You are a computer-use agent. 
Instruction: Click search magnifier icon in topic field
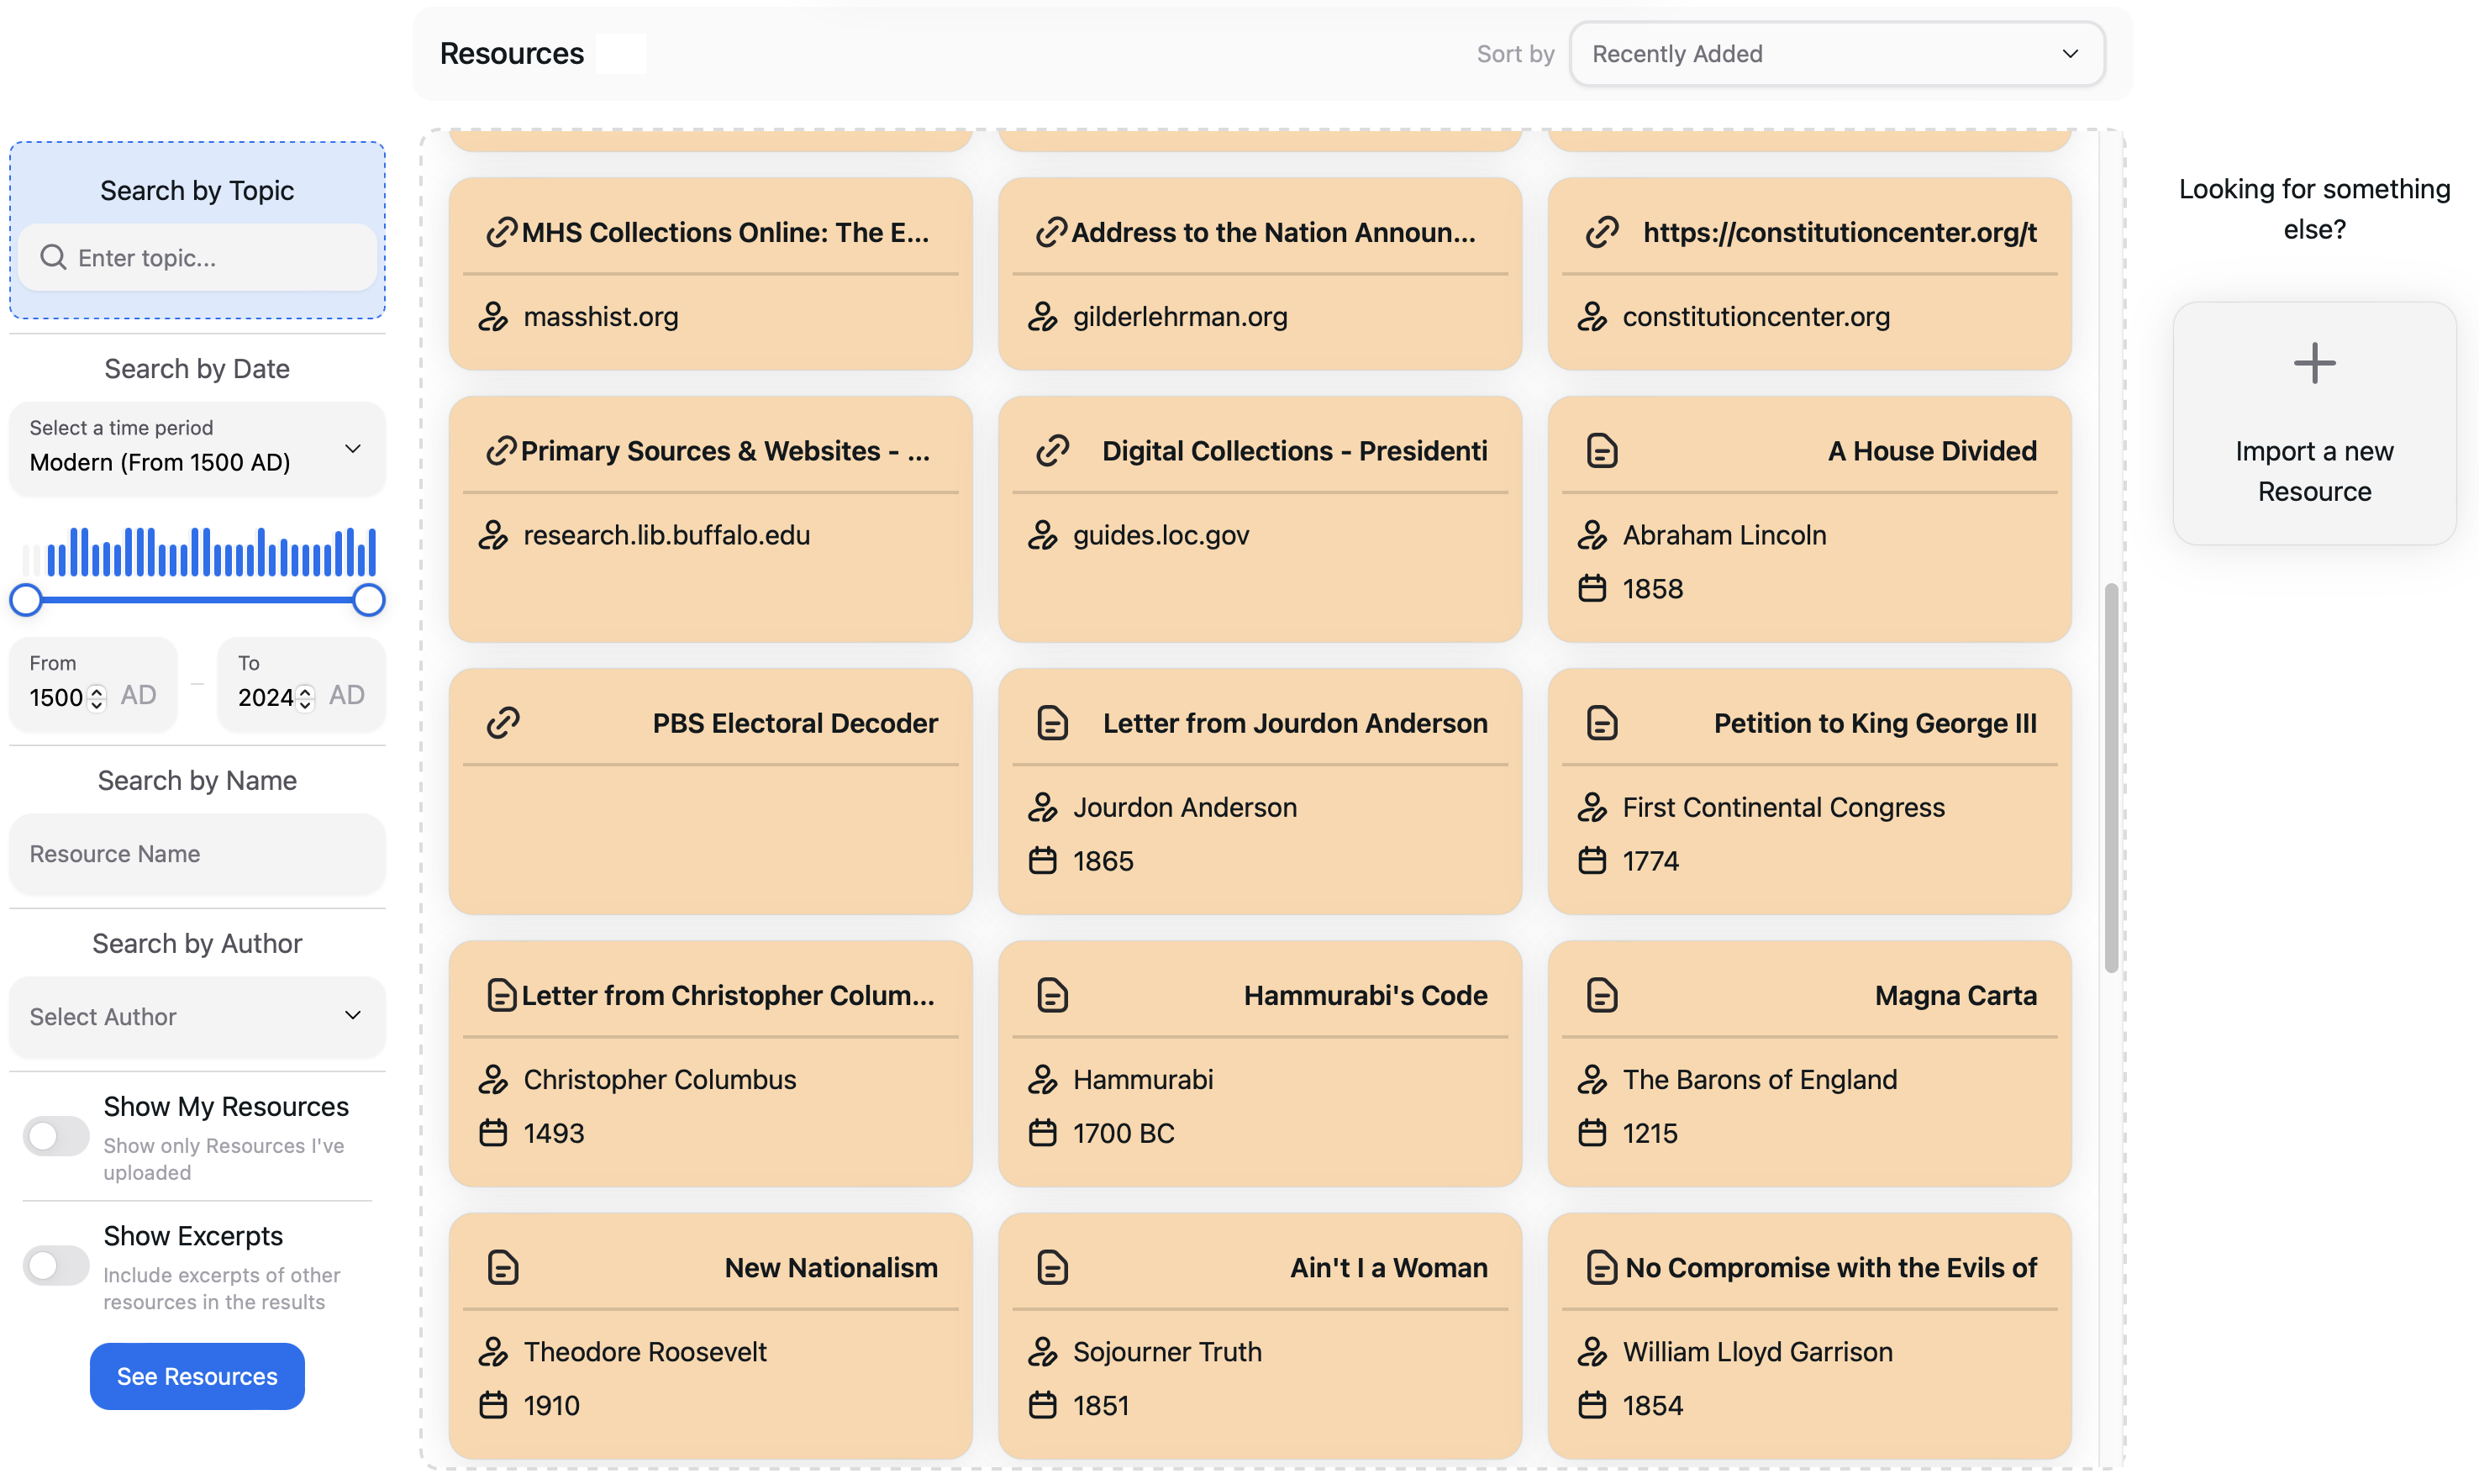[x=53, y=258]
